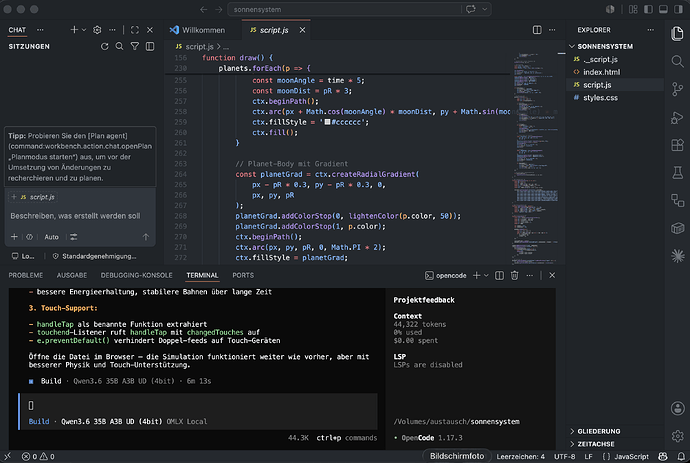Switch to the PORTS panel tab

click(243, 276)
